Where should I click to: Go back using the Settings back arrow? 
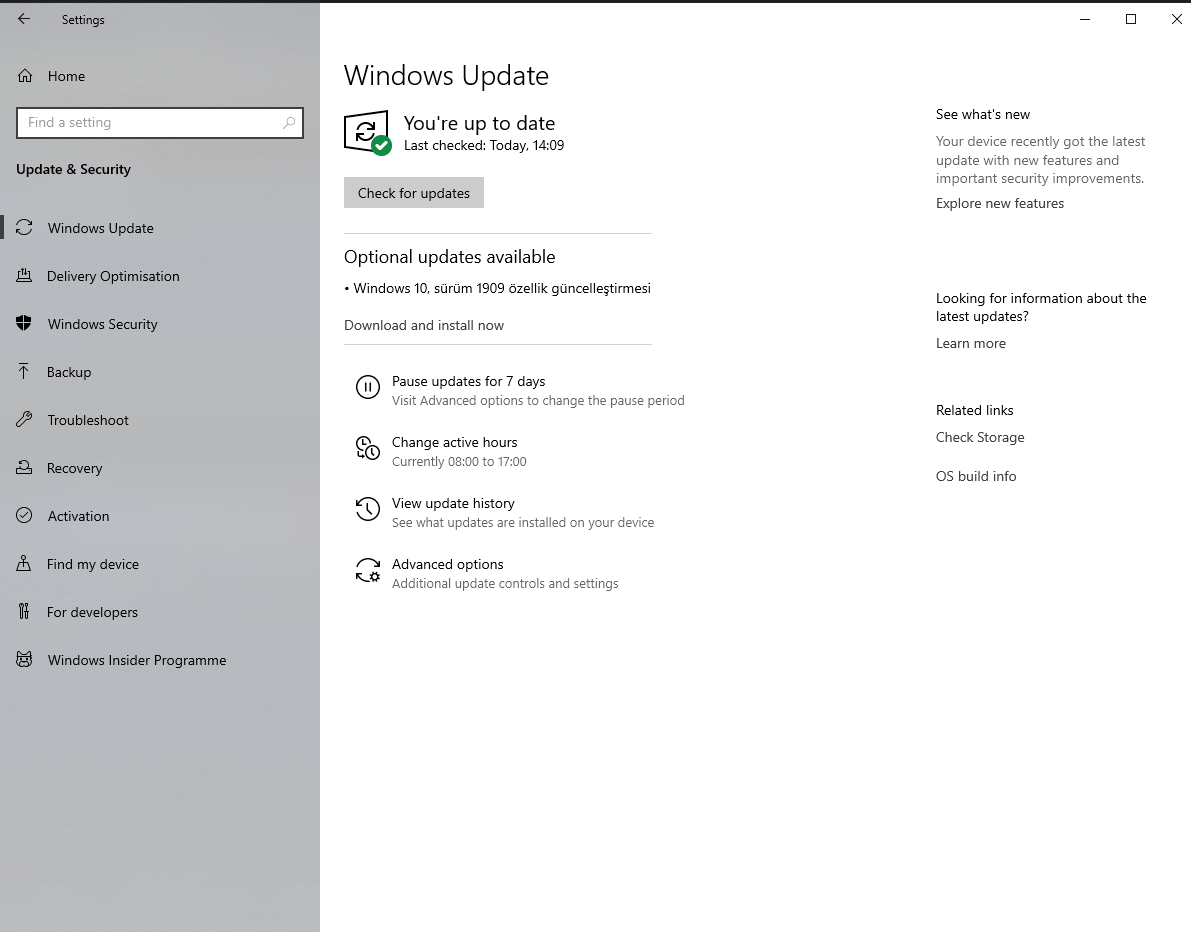coord(24,19)
